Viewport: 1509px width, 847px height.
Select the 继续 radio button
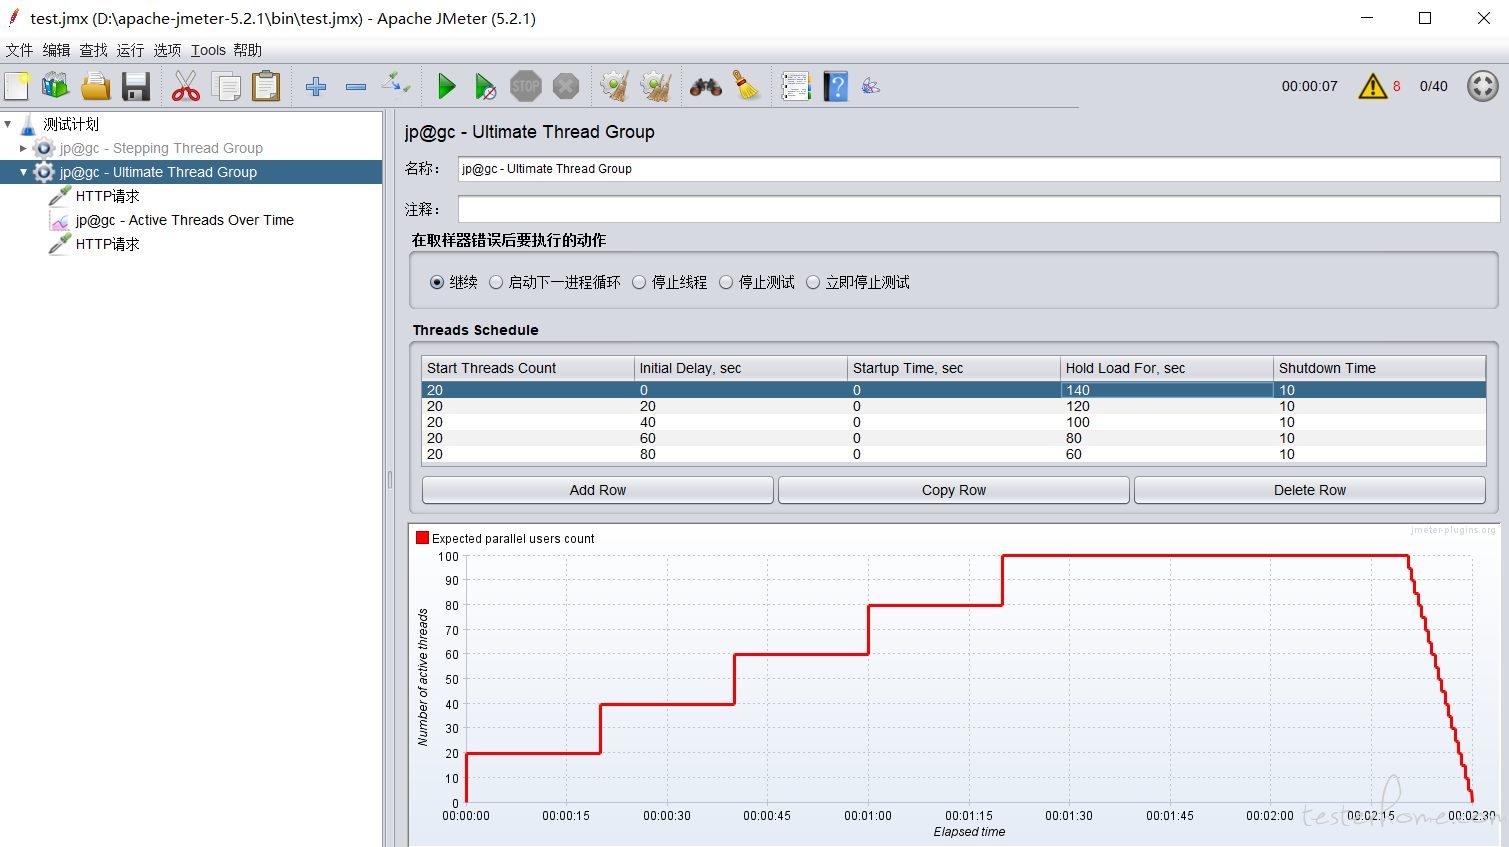coord(437,283)
